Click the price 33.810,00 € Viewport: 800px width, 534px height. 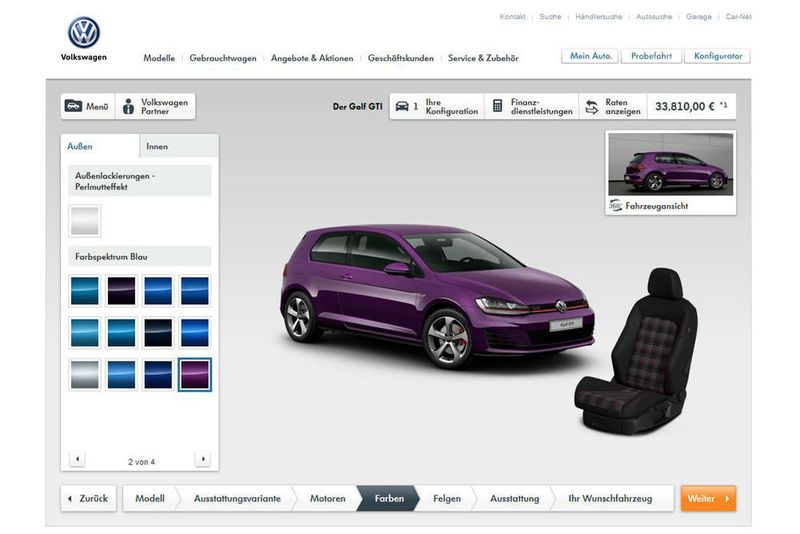[x=685, y=106]
